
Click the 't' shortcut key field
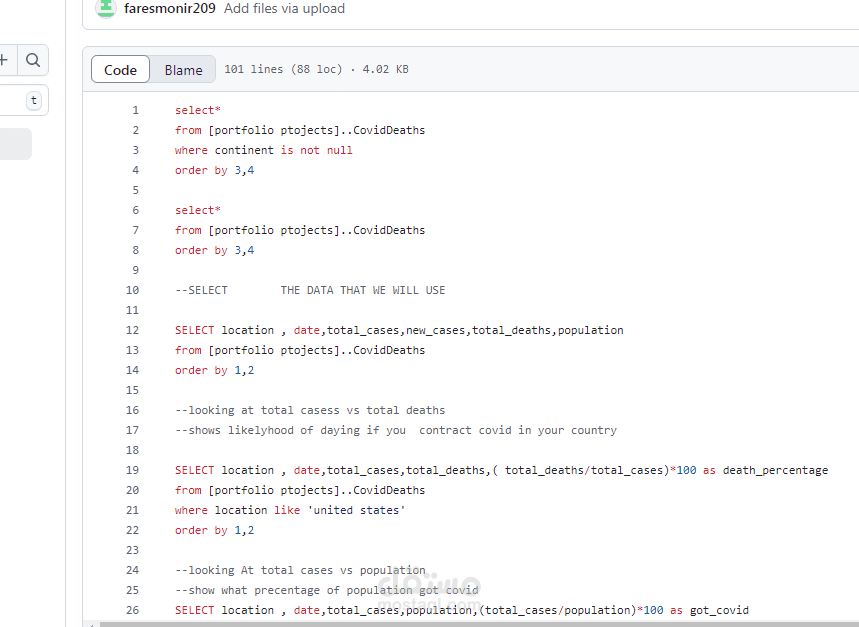[34, 100]
